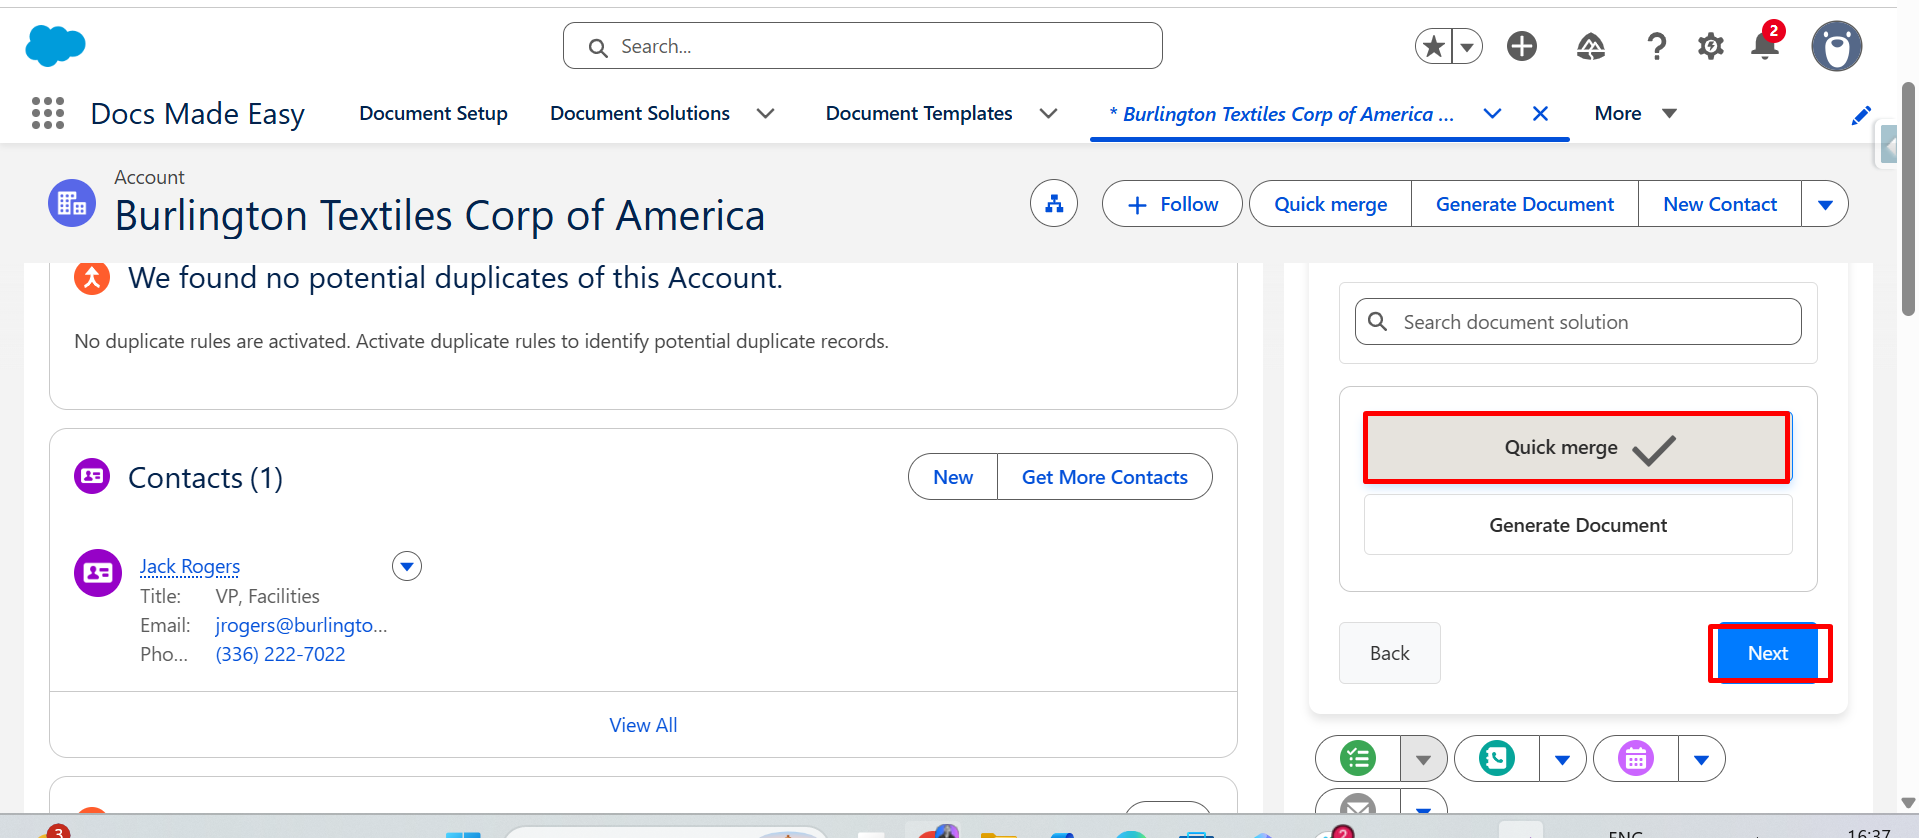1919x838 pixels.
Task: Click the Quick merge header button
Action: pyautogui.click(x=1330, y=204)
